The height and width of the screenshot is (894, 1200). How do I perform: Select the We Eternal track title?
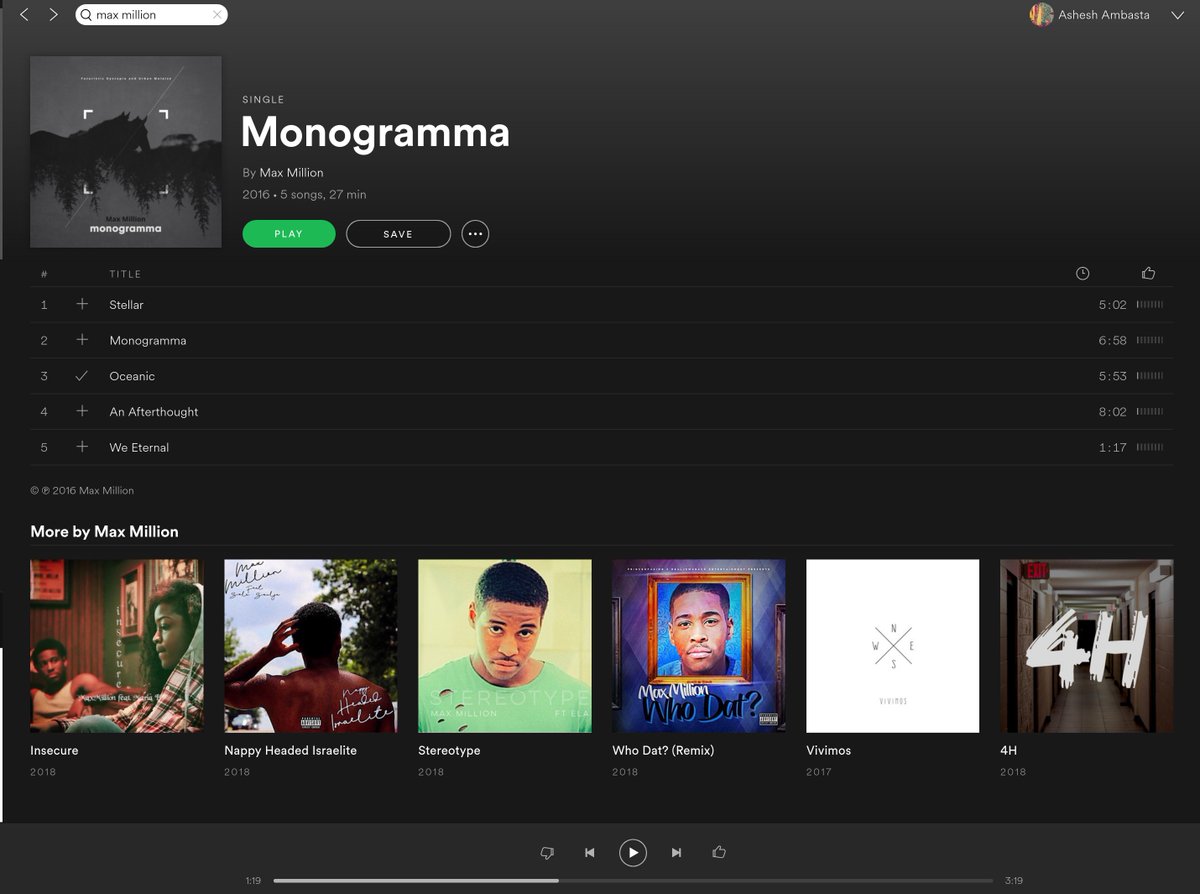(x=139, y=447)
